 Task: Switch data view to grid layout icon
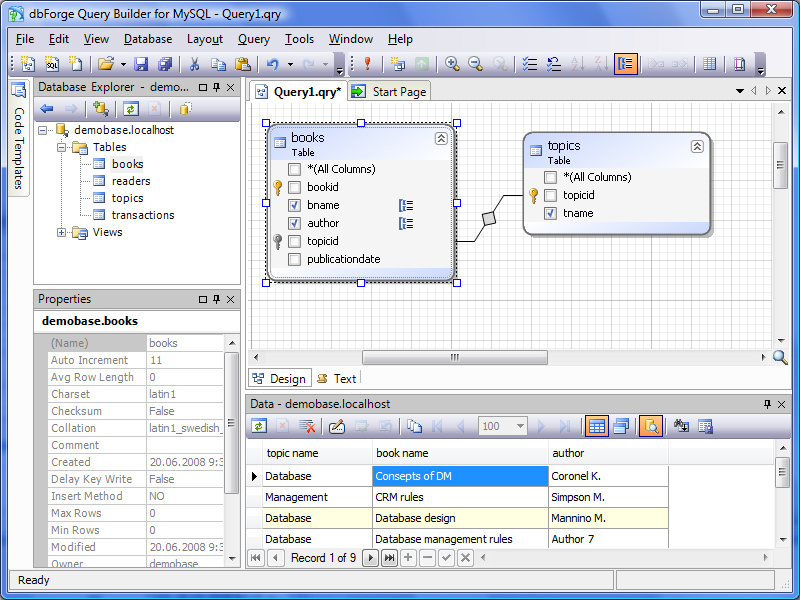tap(596, 426)
